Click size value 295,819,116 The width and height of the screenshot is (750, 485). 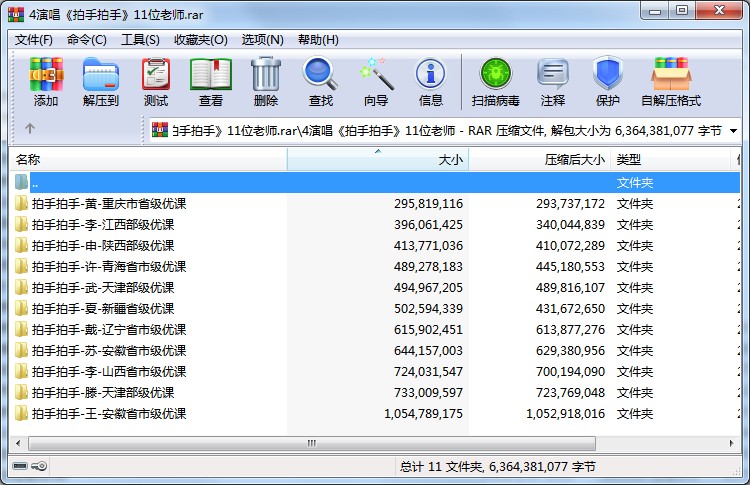pos(429,204)
